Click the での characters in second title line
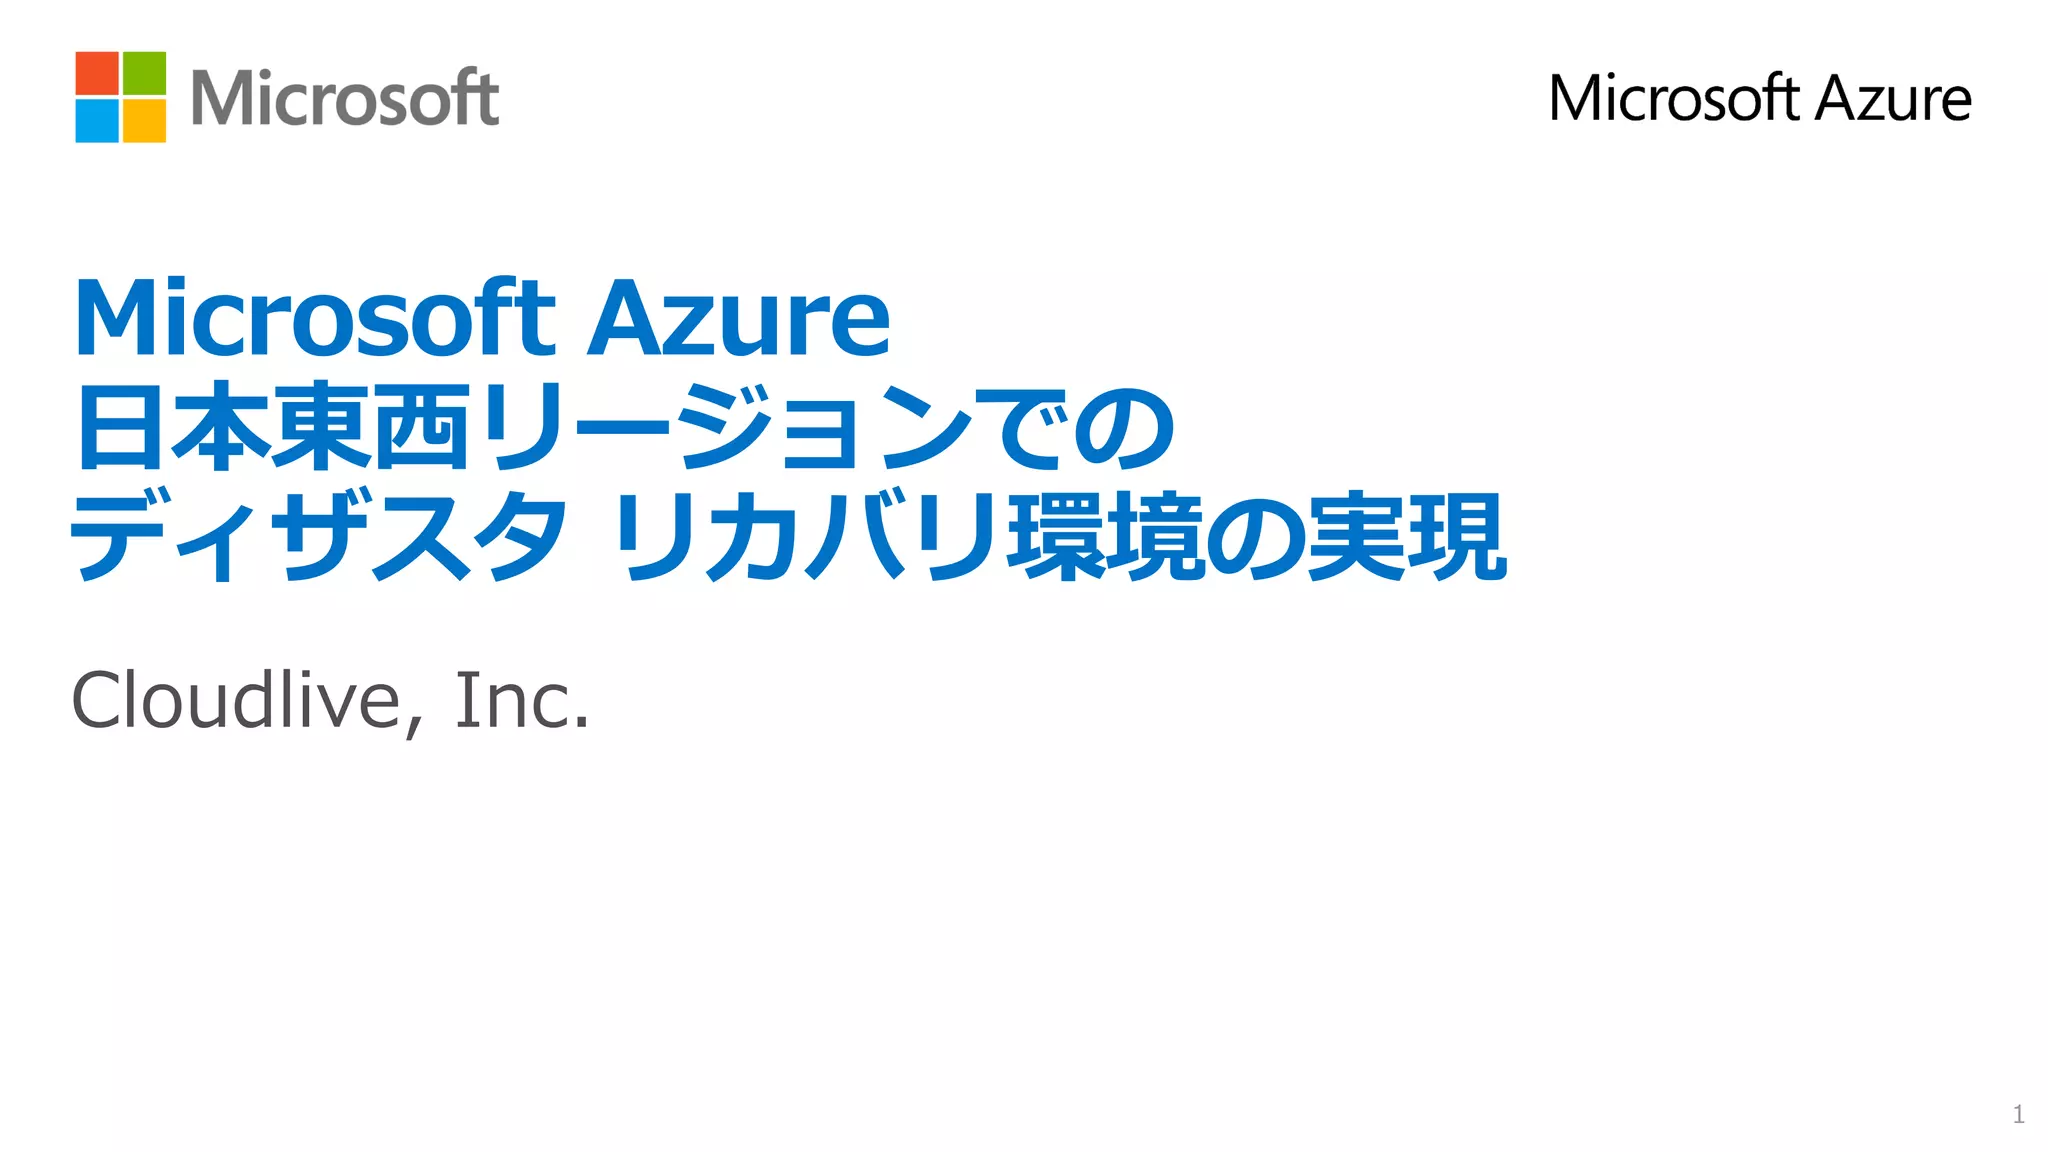 click(x=1076, y=428)
